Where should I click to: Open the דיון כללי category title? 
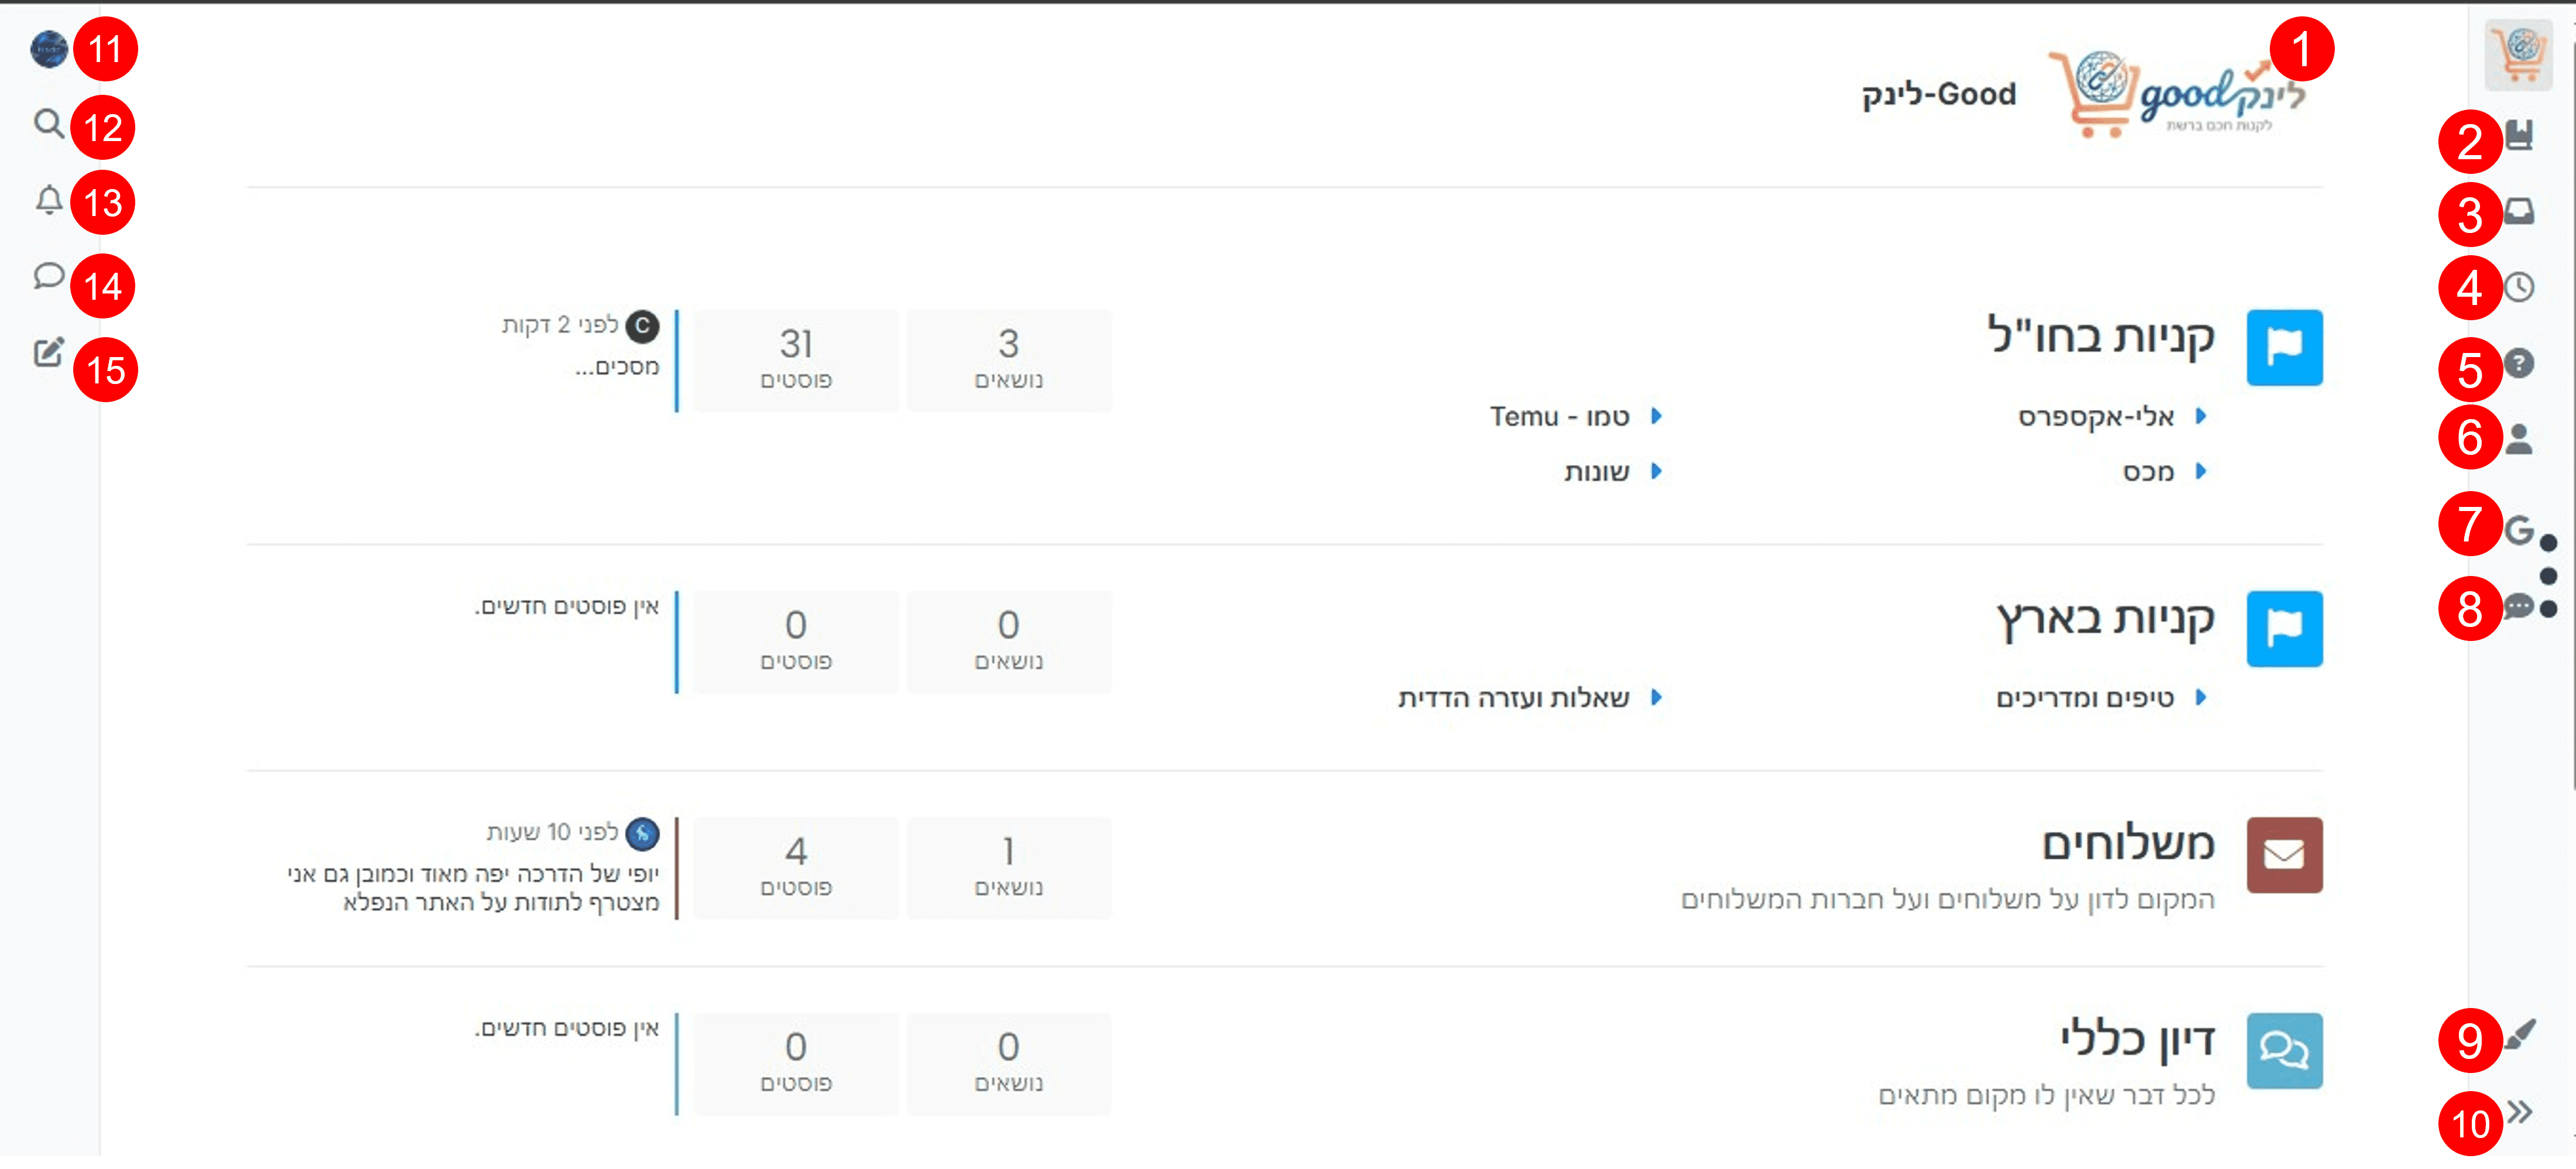point(2137,1040)
